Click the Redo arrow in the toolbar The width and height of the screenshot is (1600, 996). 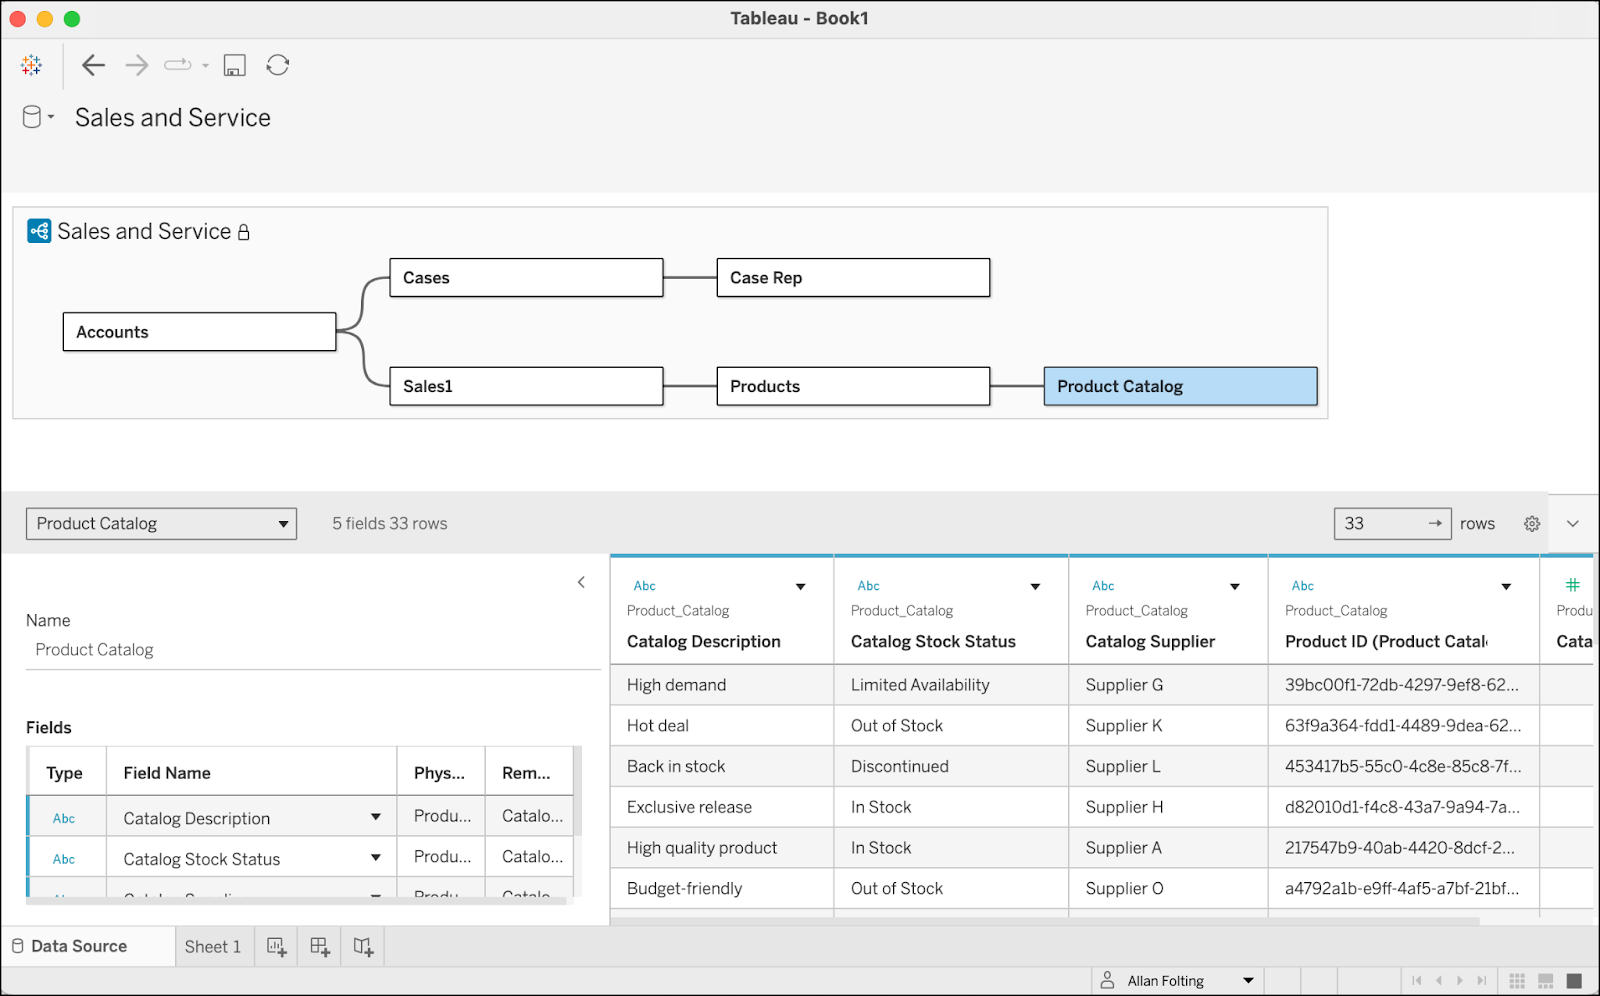(136, 65)
